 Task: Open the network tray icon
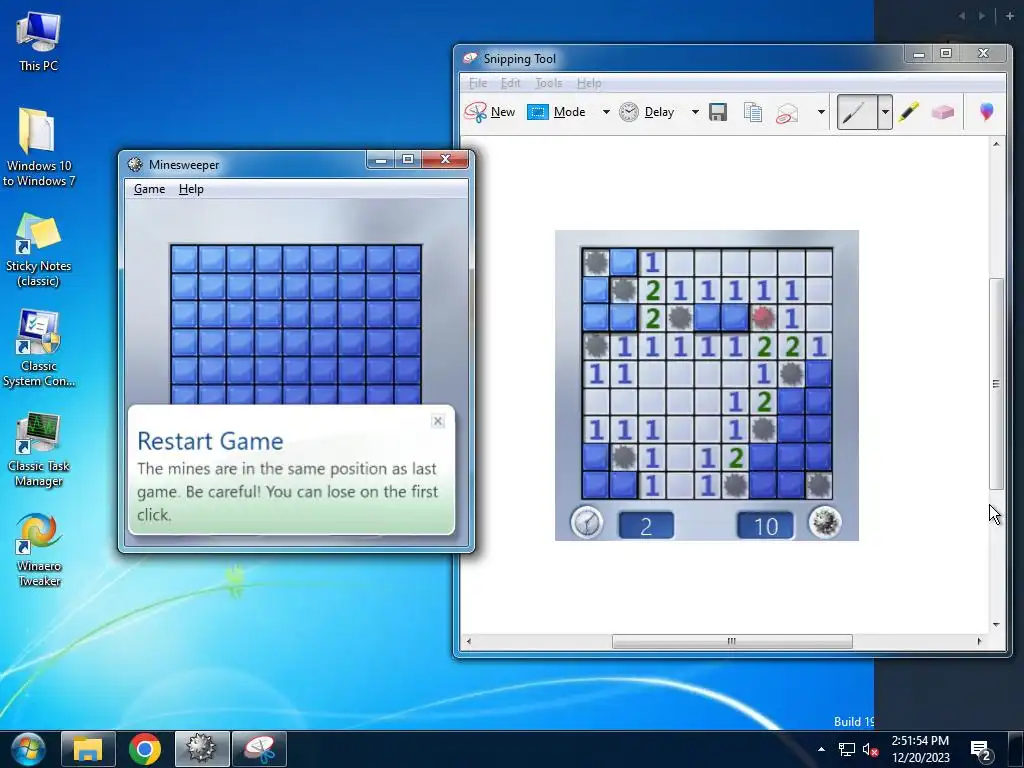pyautogui.click(x=847, y=750)
